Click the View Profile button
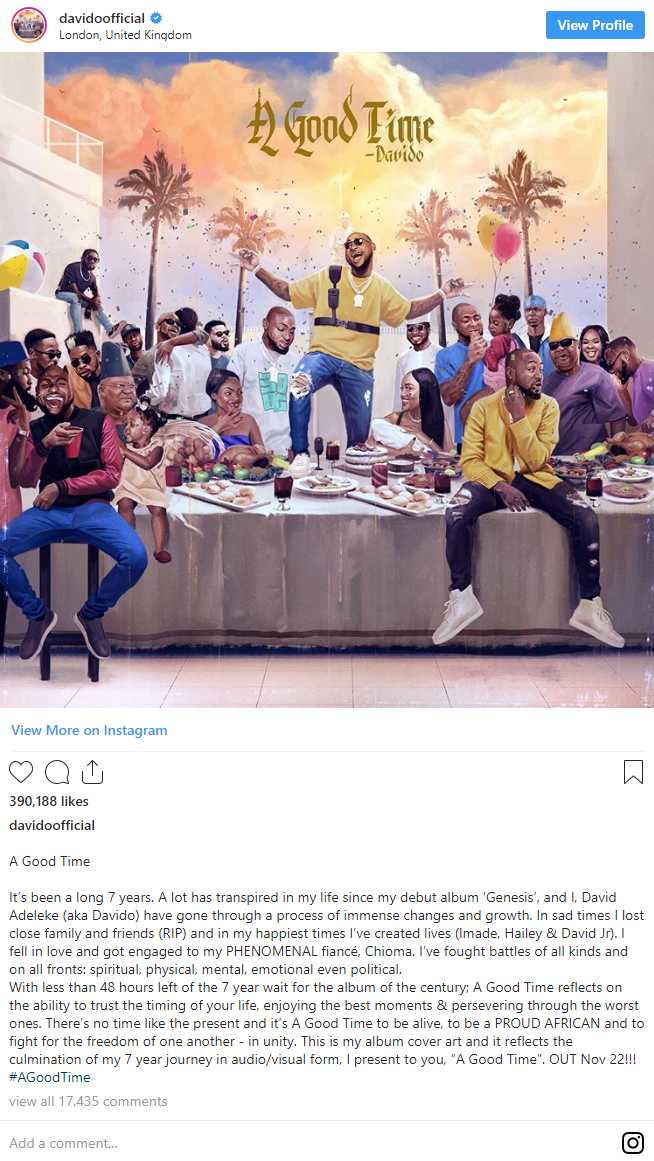 tap(595, 25)
